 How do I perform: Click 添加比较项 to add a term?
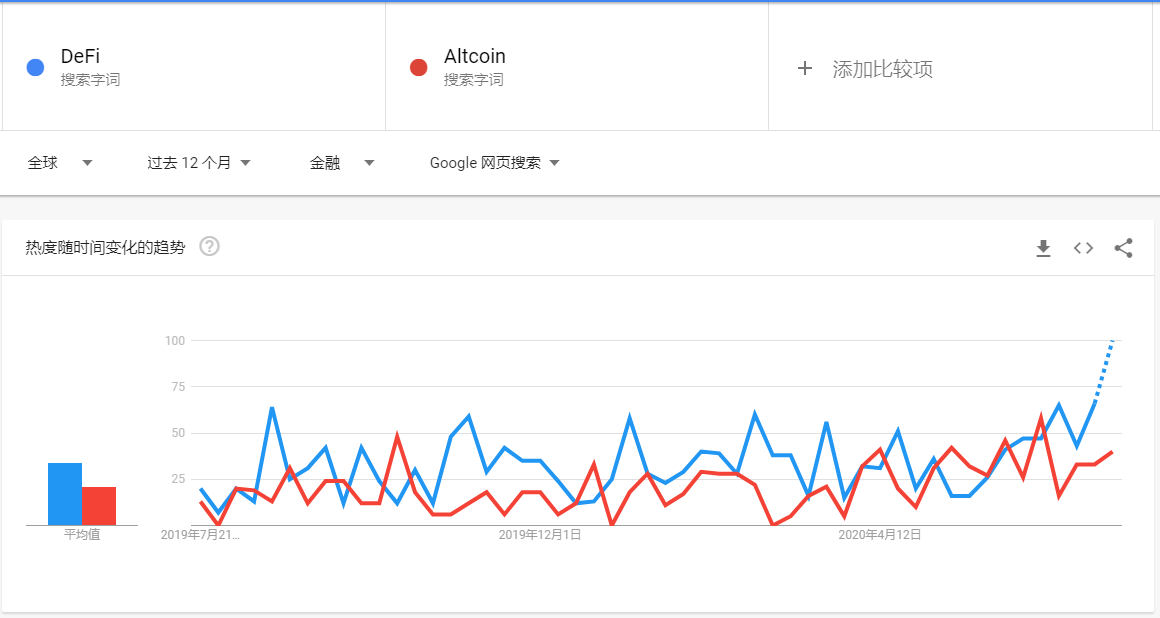(882, 69)
